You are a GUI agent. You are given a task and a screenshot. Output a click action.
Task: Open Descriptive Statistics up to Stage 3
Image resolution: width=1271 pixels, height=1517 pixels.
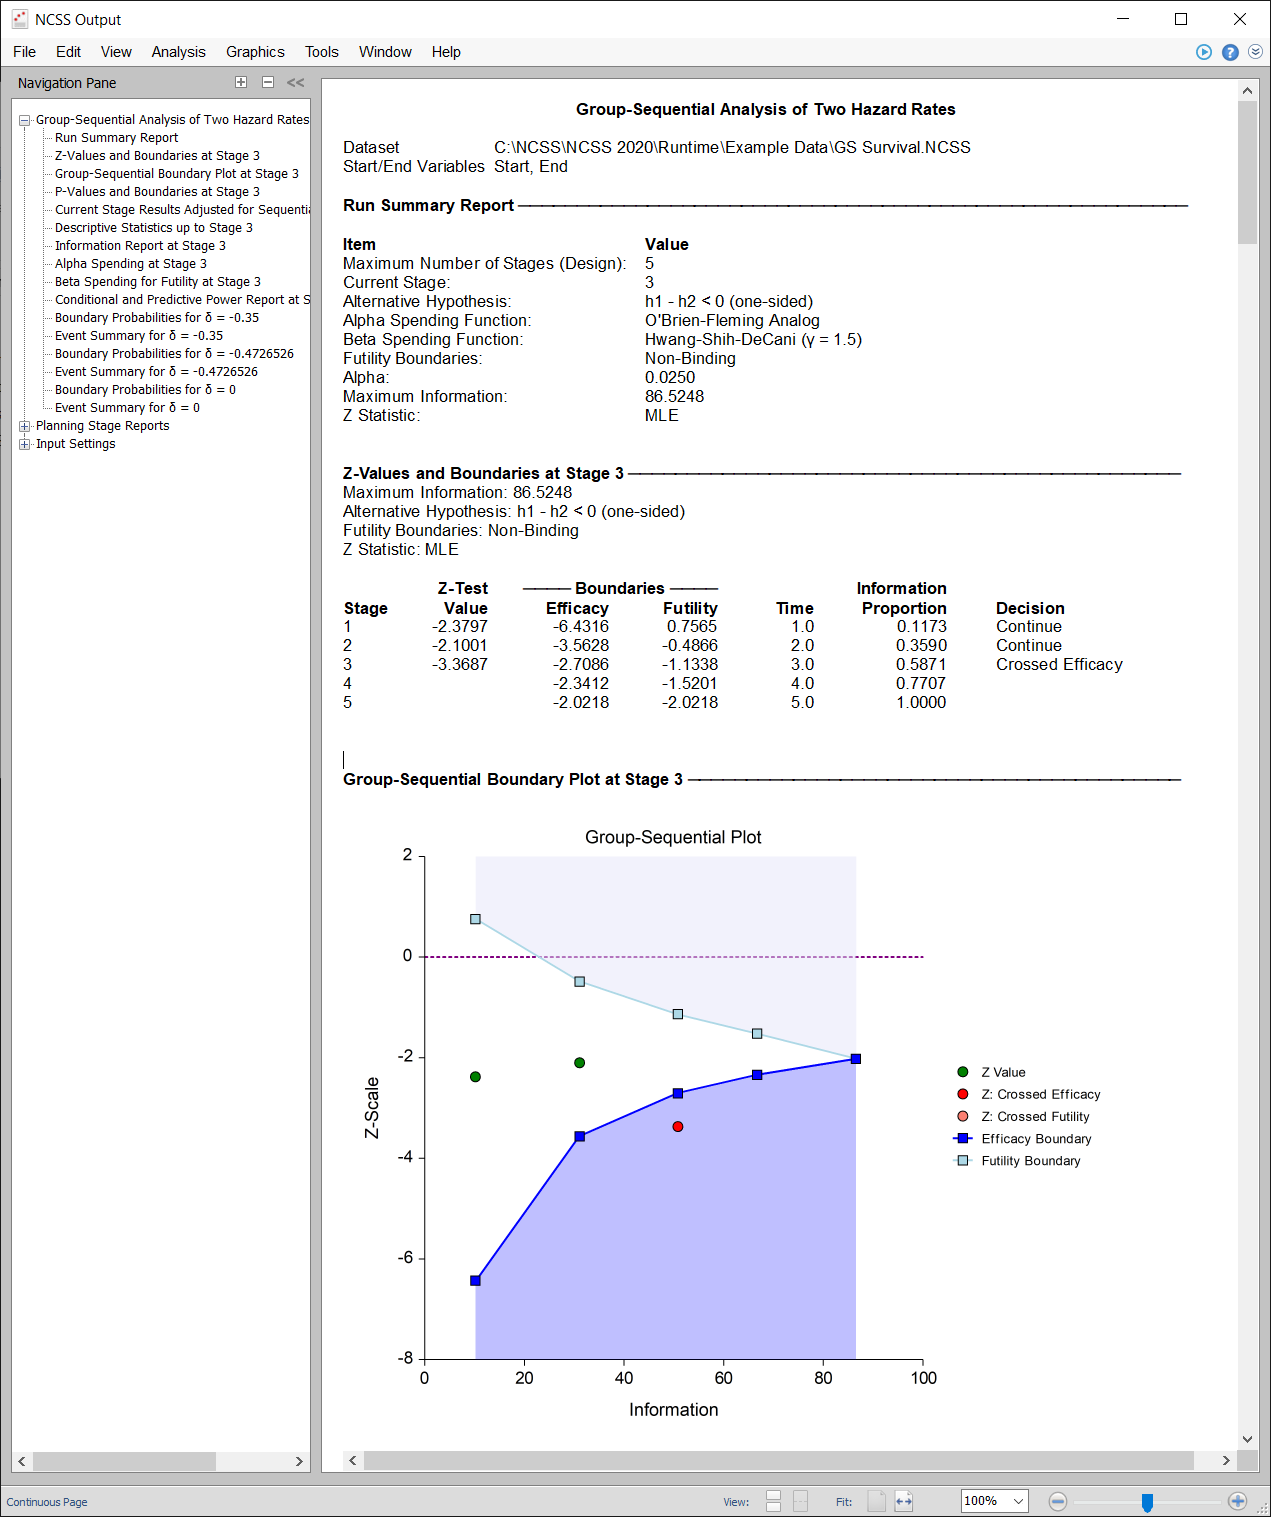click(154, 228)
